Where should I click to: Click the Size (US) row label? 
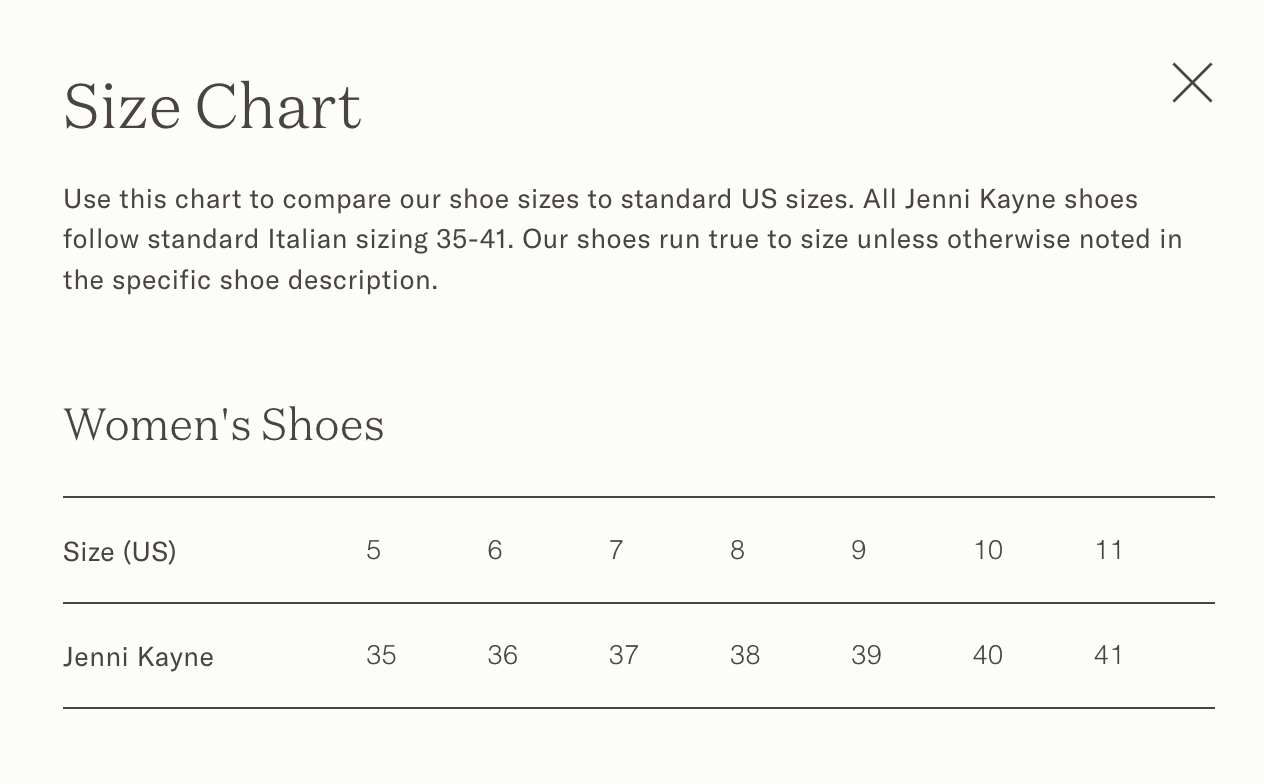pyautogui.click(x=120, y=551)
